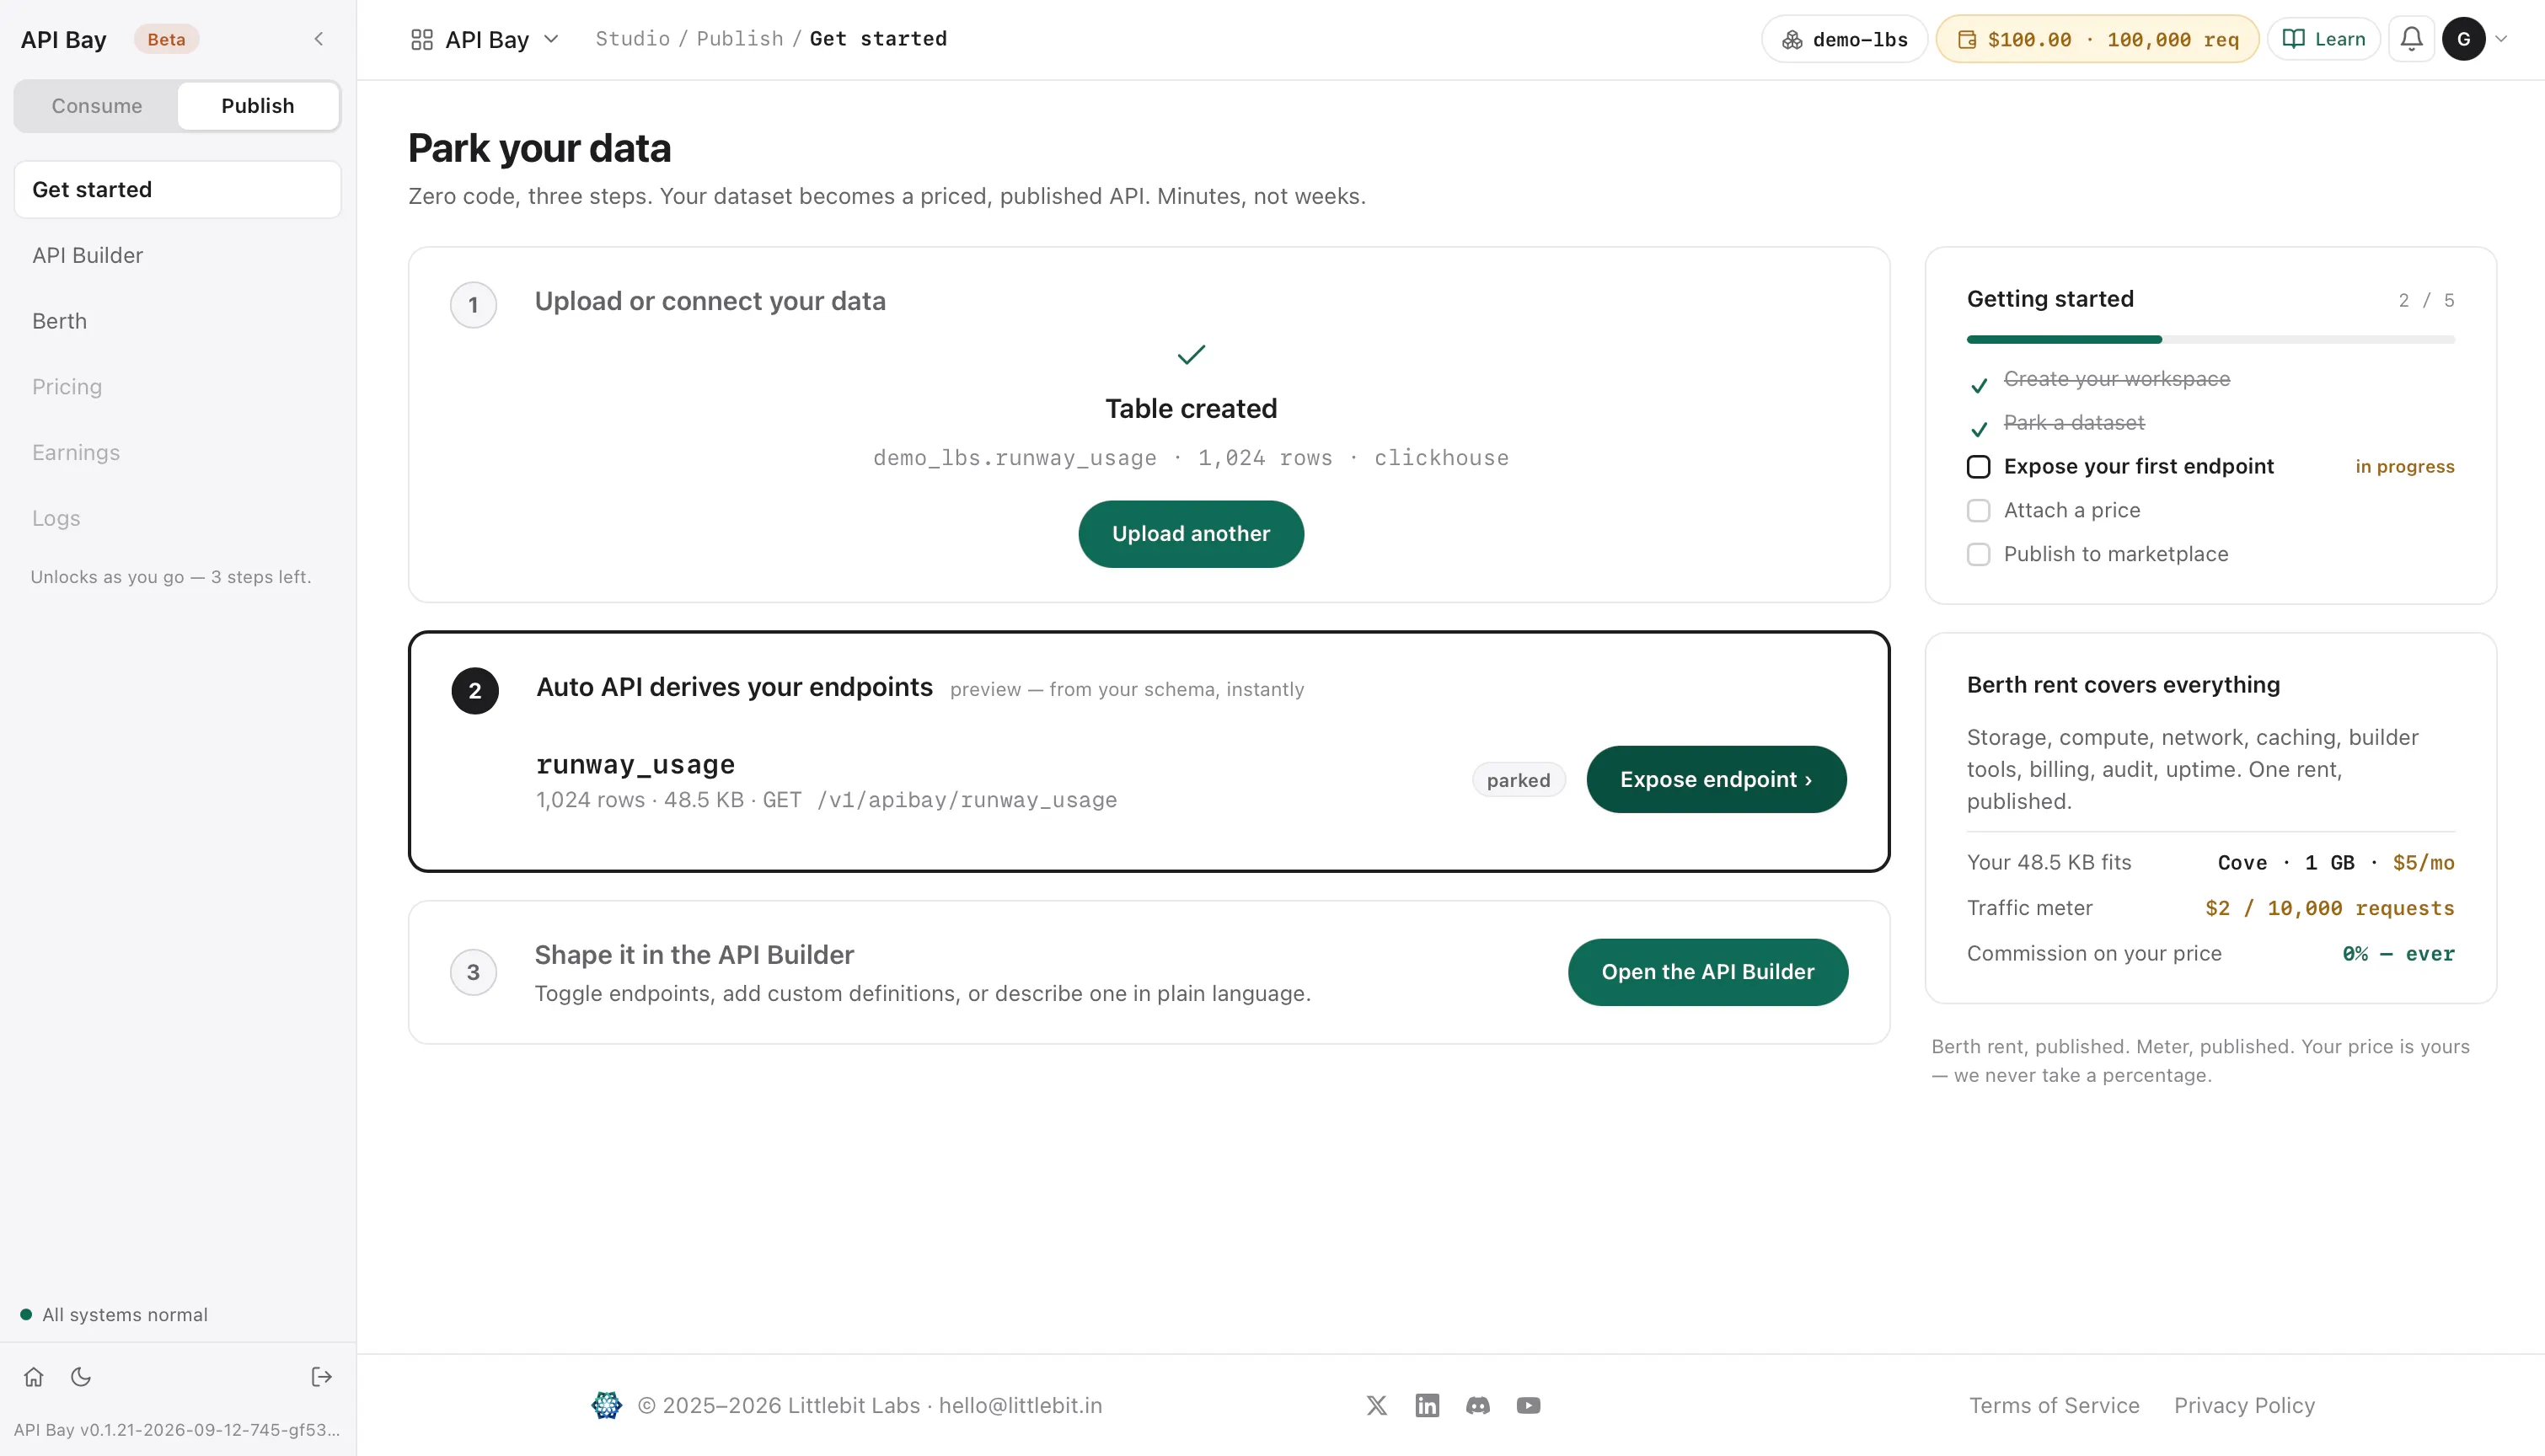The image size is (2545, 1456).
Task: Expand the user account menu chevron
Action: pos(2501,39)
